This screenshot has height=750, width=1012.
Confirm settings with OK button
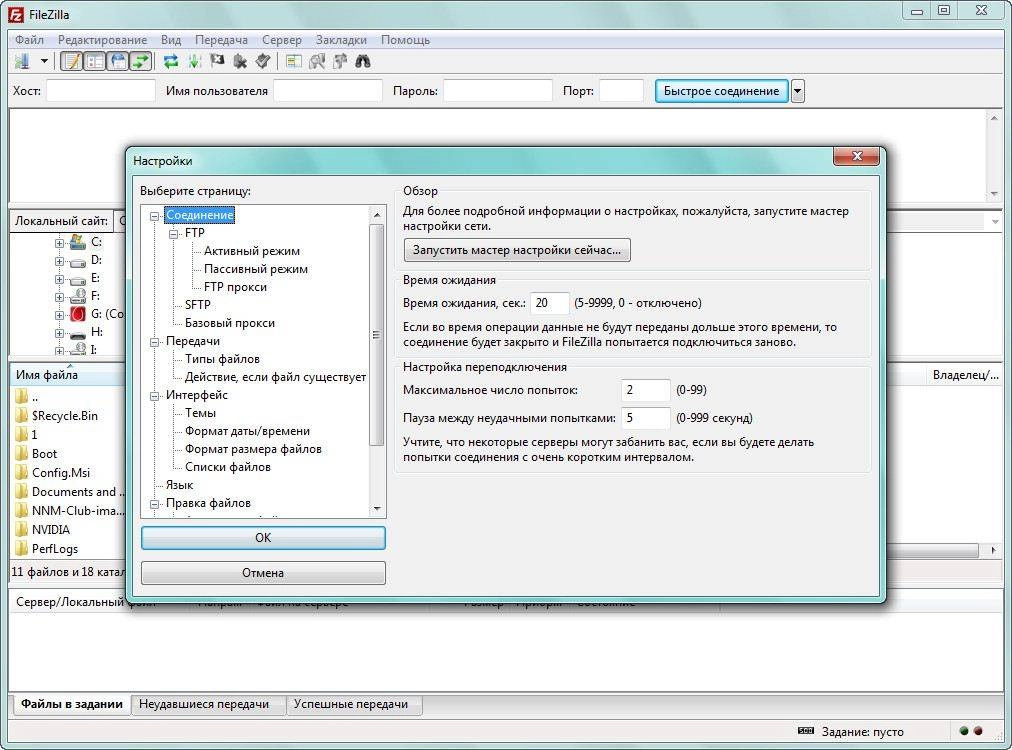(263, 538)
